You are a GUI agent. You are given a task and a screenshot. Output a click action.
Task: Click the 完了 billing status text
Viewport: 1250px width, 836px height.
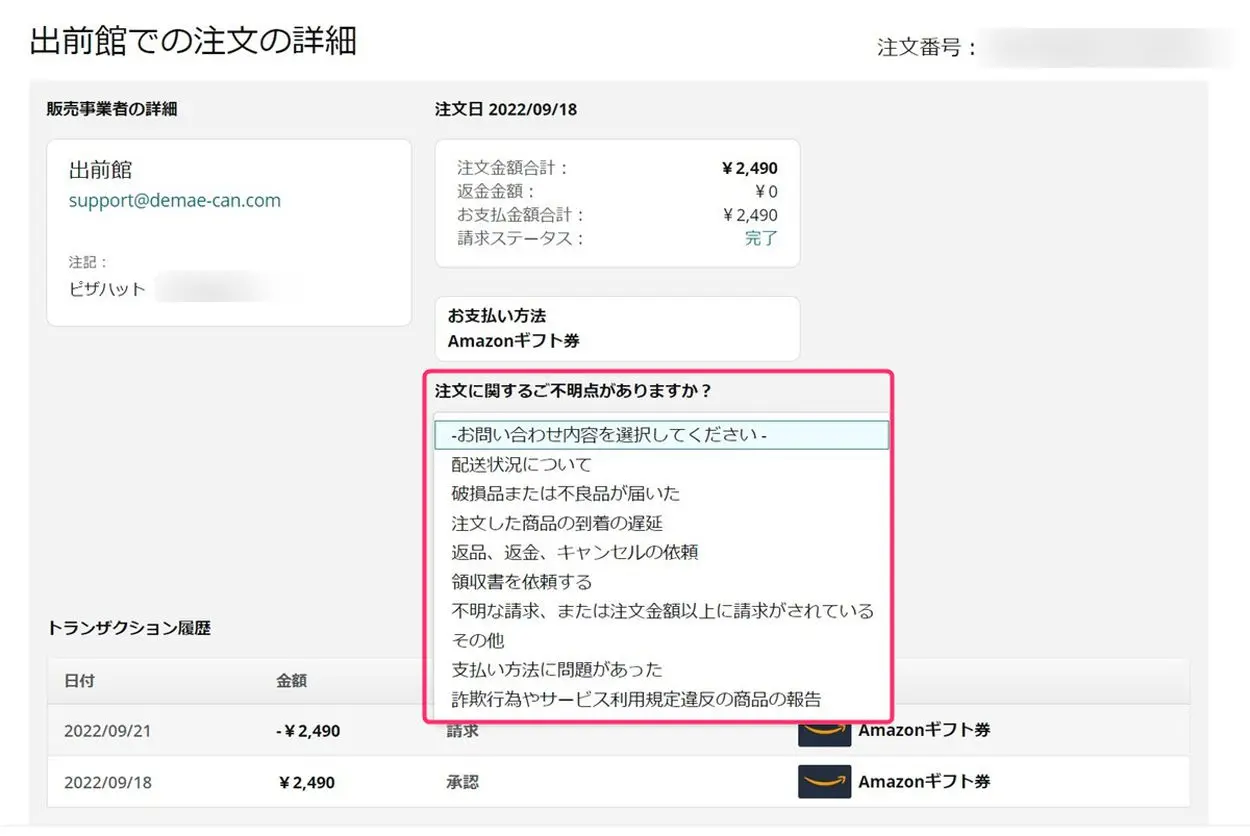coord(761,238)
